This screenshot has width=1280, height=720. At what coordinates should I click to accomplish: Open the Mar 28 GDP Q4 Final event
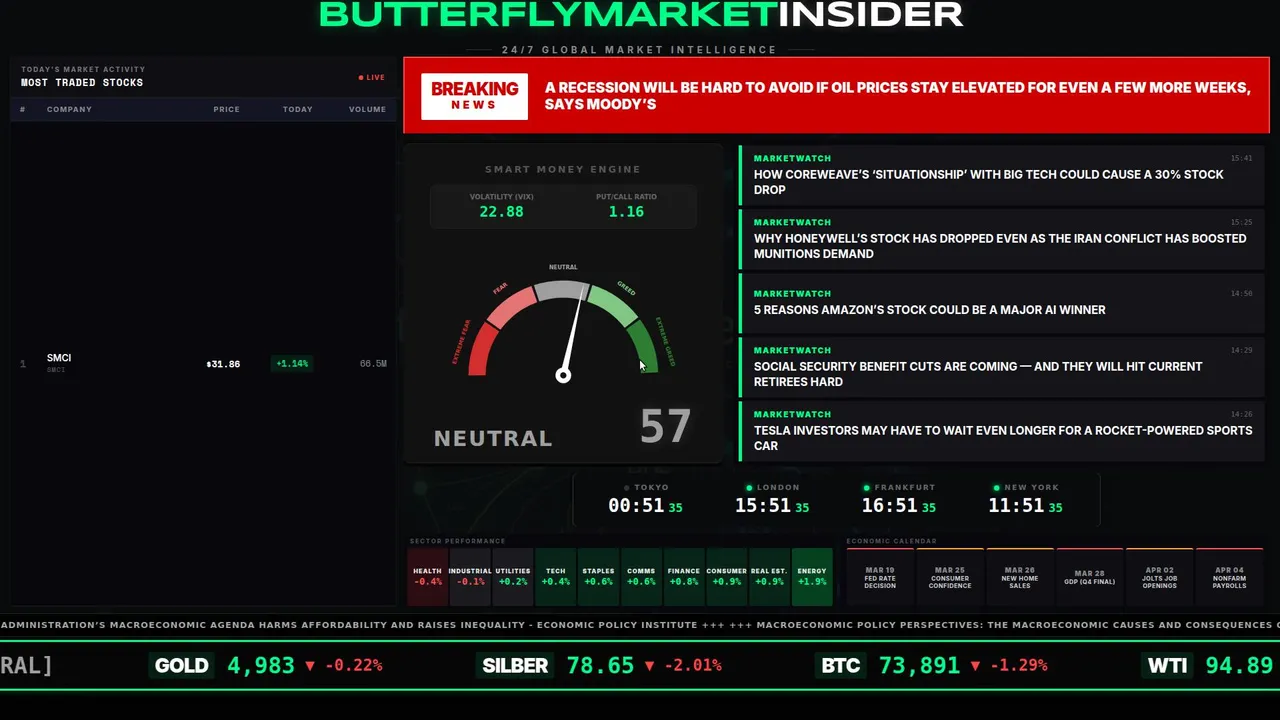[1089, 577]
